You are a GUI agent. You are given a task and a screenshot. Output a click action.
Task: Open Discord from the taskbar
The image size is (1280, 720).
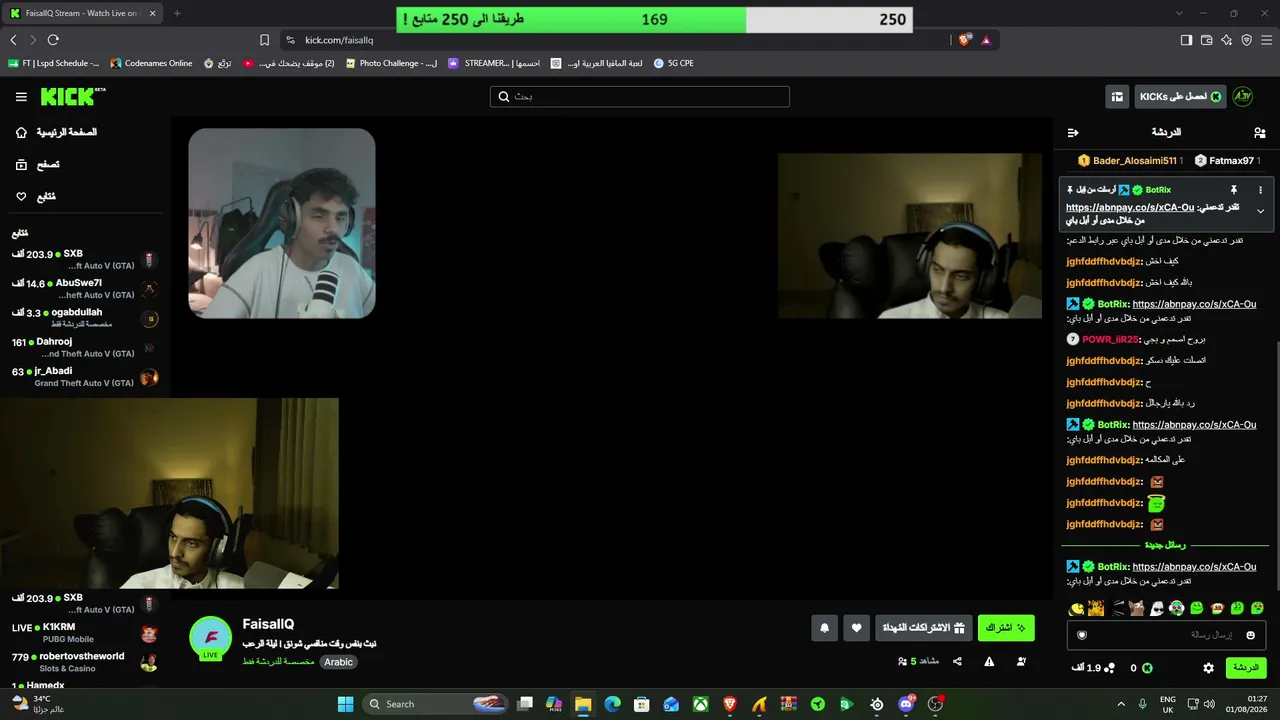[x=906, y=704]
